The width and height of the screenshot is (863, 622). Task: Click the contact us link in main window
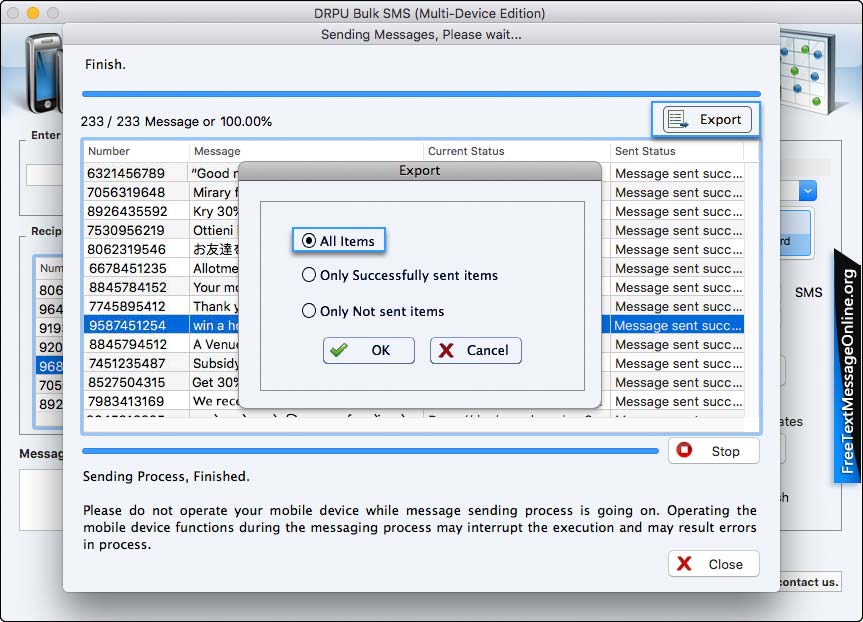coord(809,582)
